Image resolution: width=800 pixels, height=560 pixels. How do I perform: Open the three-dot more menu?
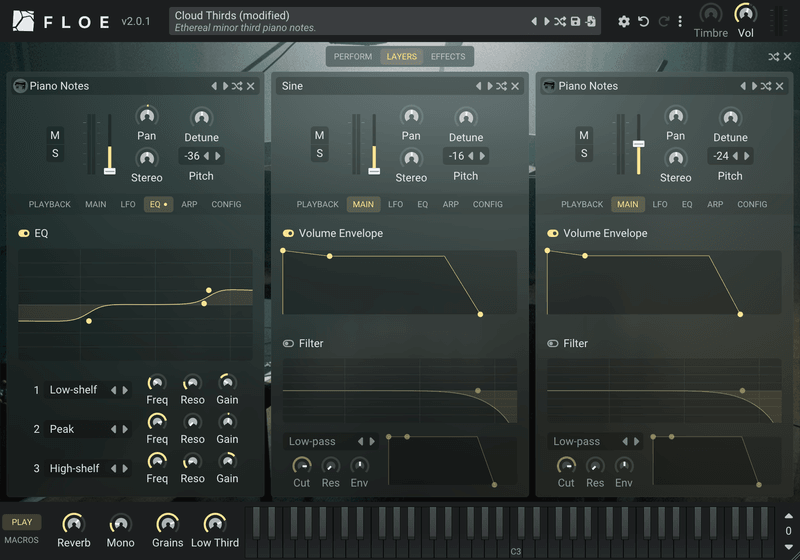coord(680,21)
